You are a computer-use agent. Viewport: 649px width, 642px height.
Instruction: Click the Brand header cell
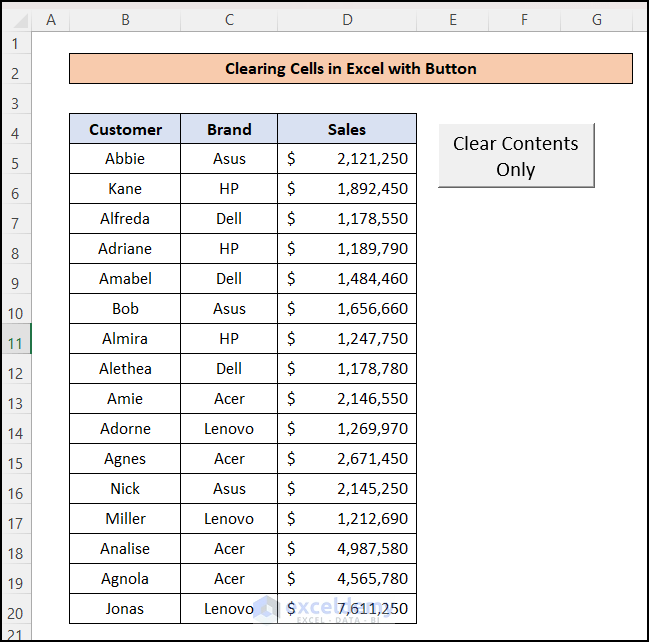[229, 129]
